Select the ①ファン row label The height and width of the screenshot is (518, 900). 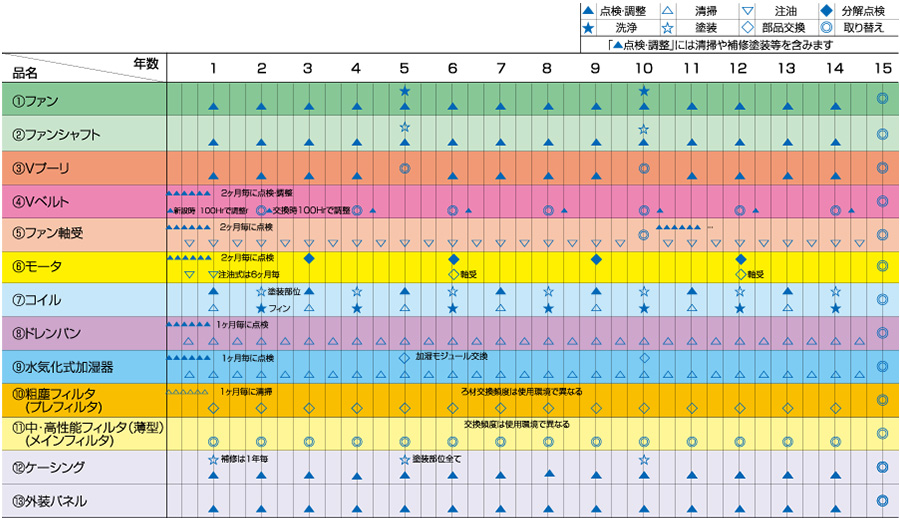pos(36,101)
